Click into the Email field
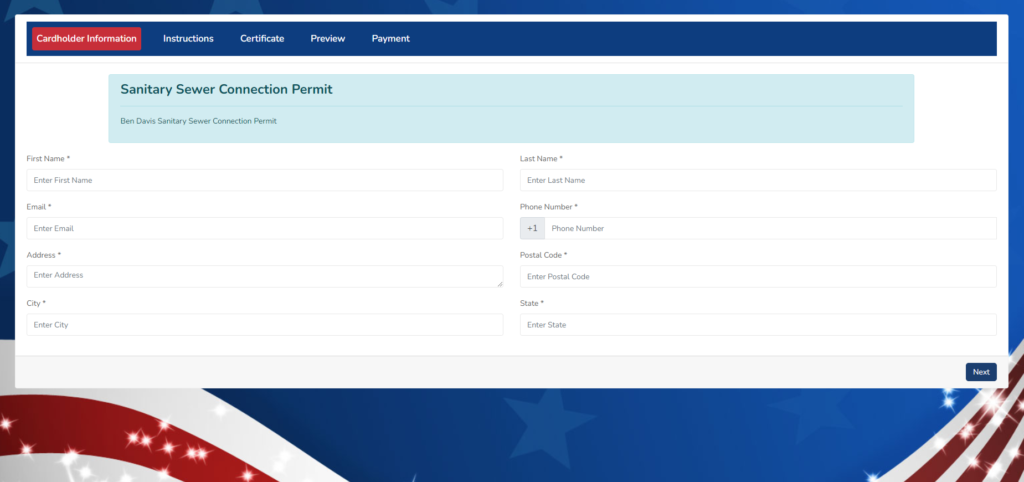This screenshot has width=1024, height=482. (x=264, y=229)
